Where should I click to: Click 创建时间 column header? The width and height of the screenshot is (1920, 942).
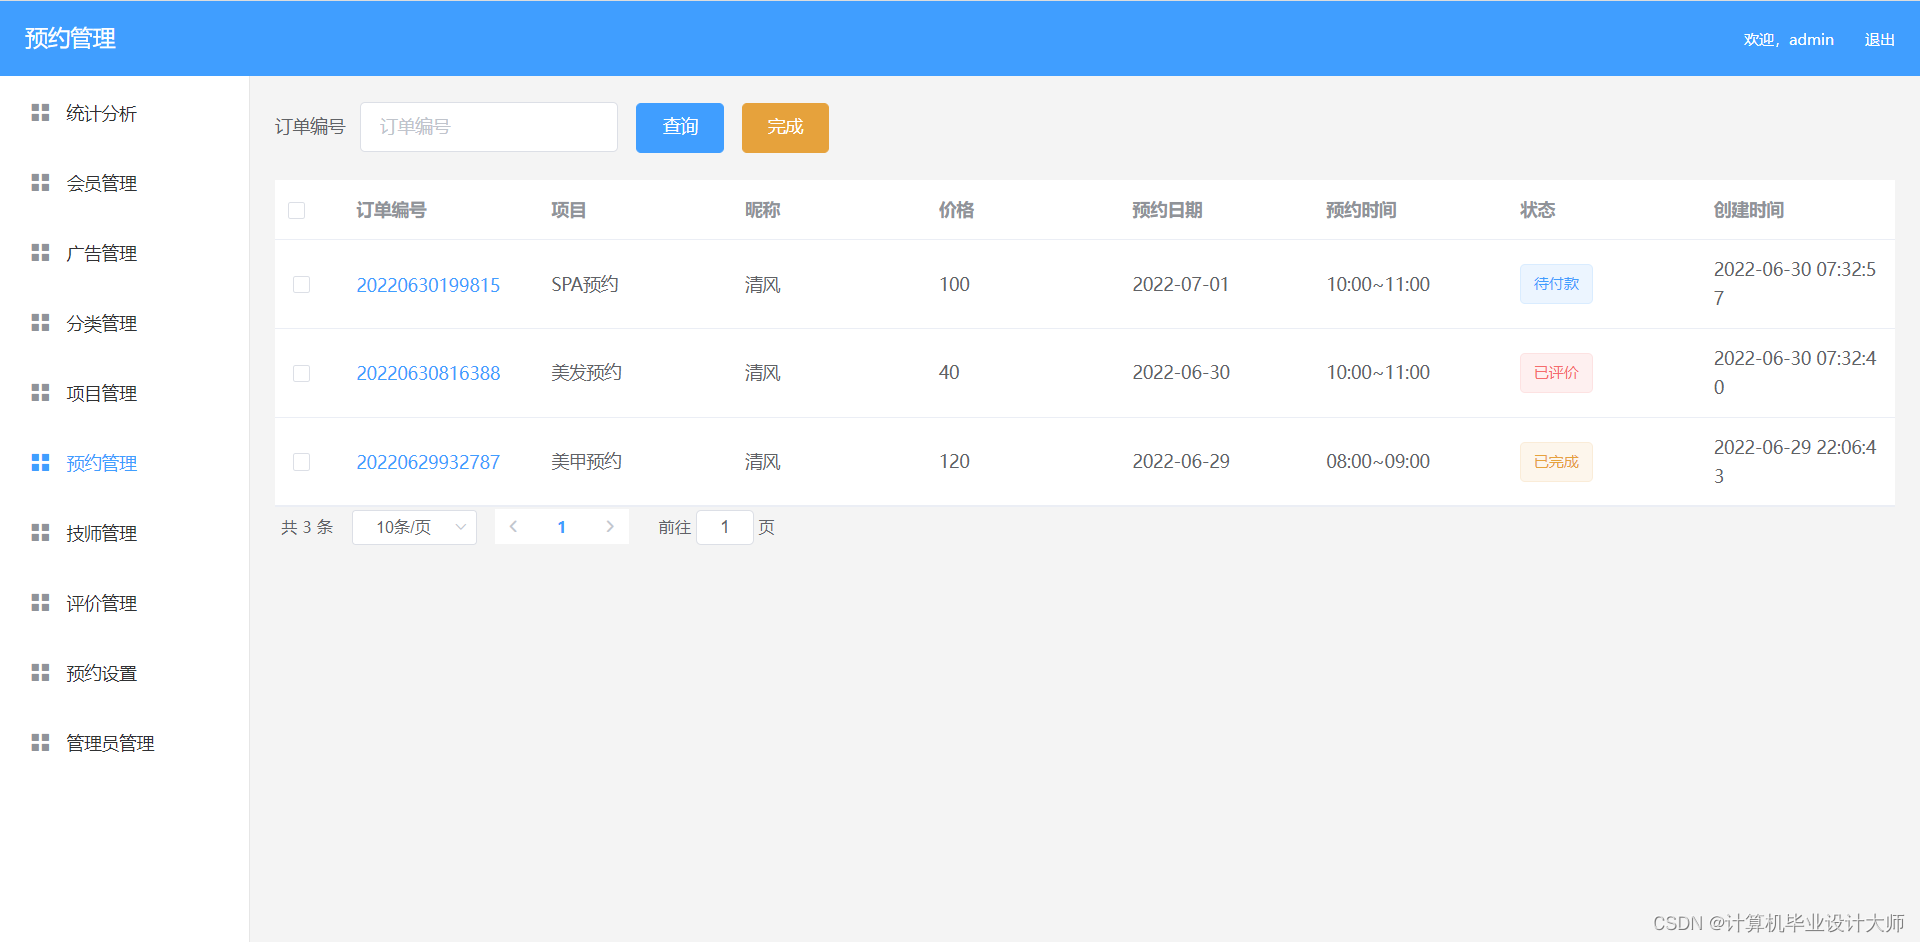click(x=1749, y=210)
